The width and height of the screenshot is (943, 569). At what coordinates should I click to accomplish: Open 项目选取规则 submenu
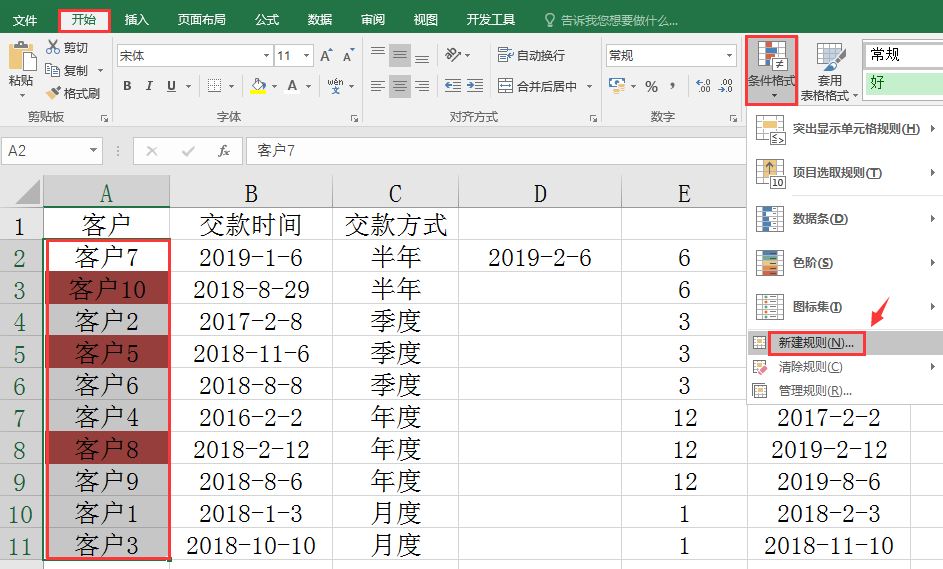pos(845,173)
